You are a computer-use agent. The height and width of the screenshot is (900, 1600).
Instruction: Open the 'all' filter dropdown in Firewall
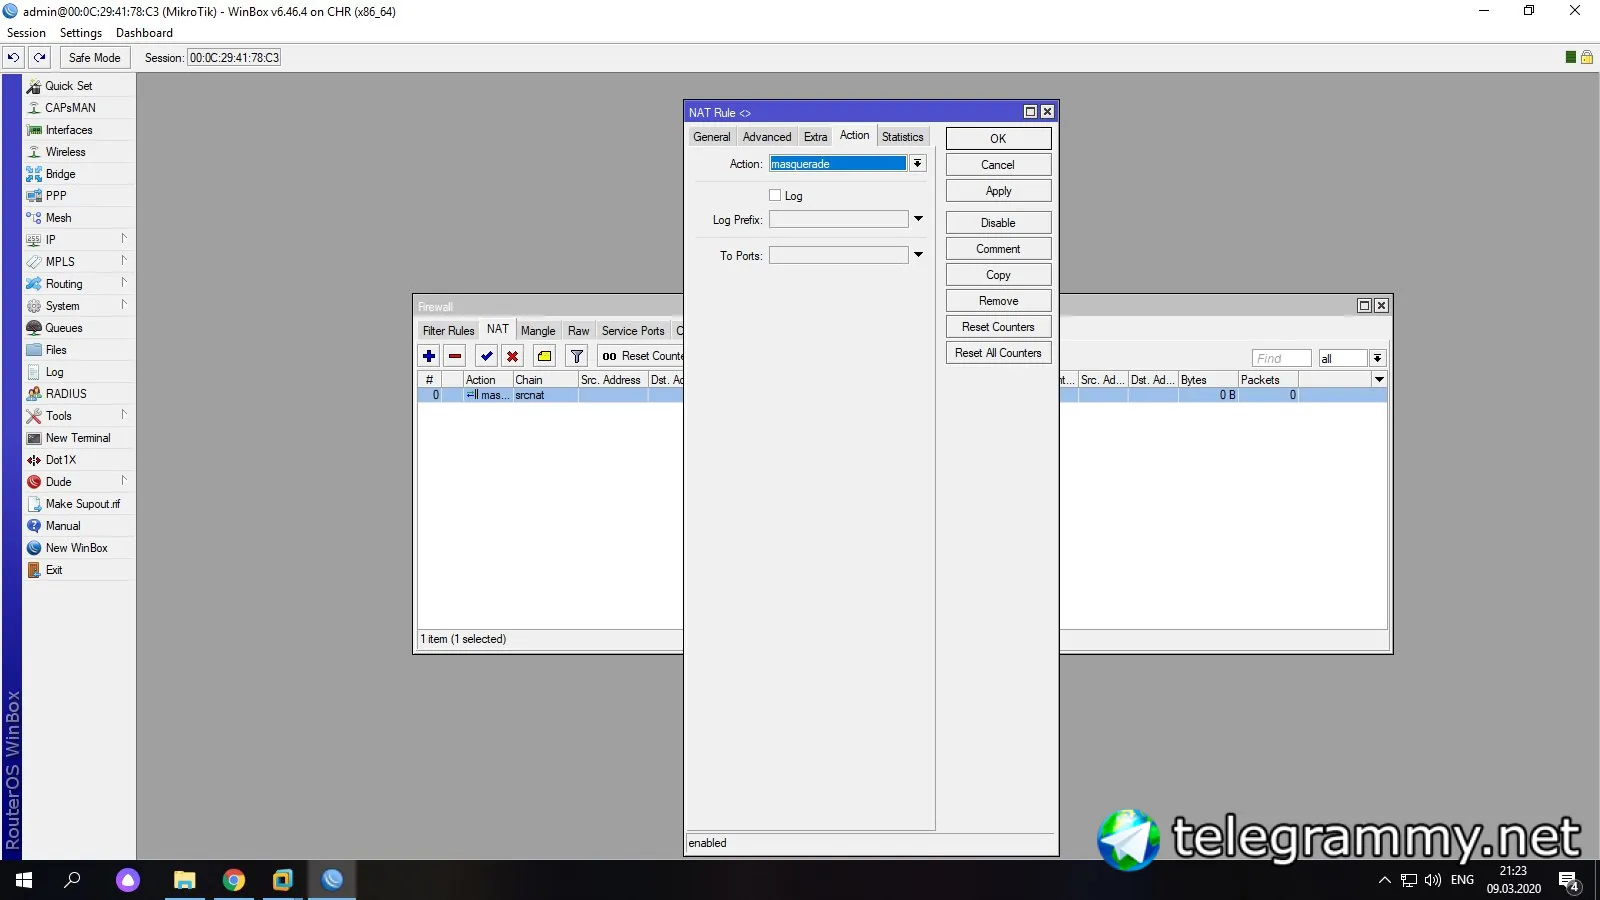point(1377,358)
